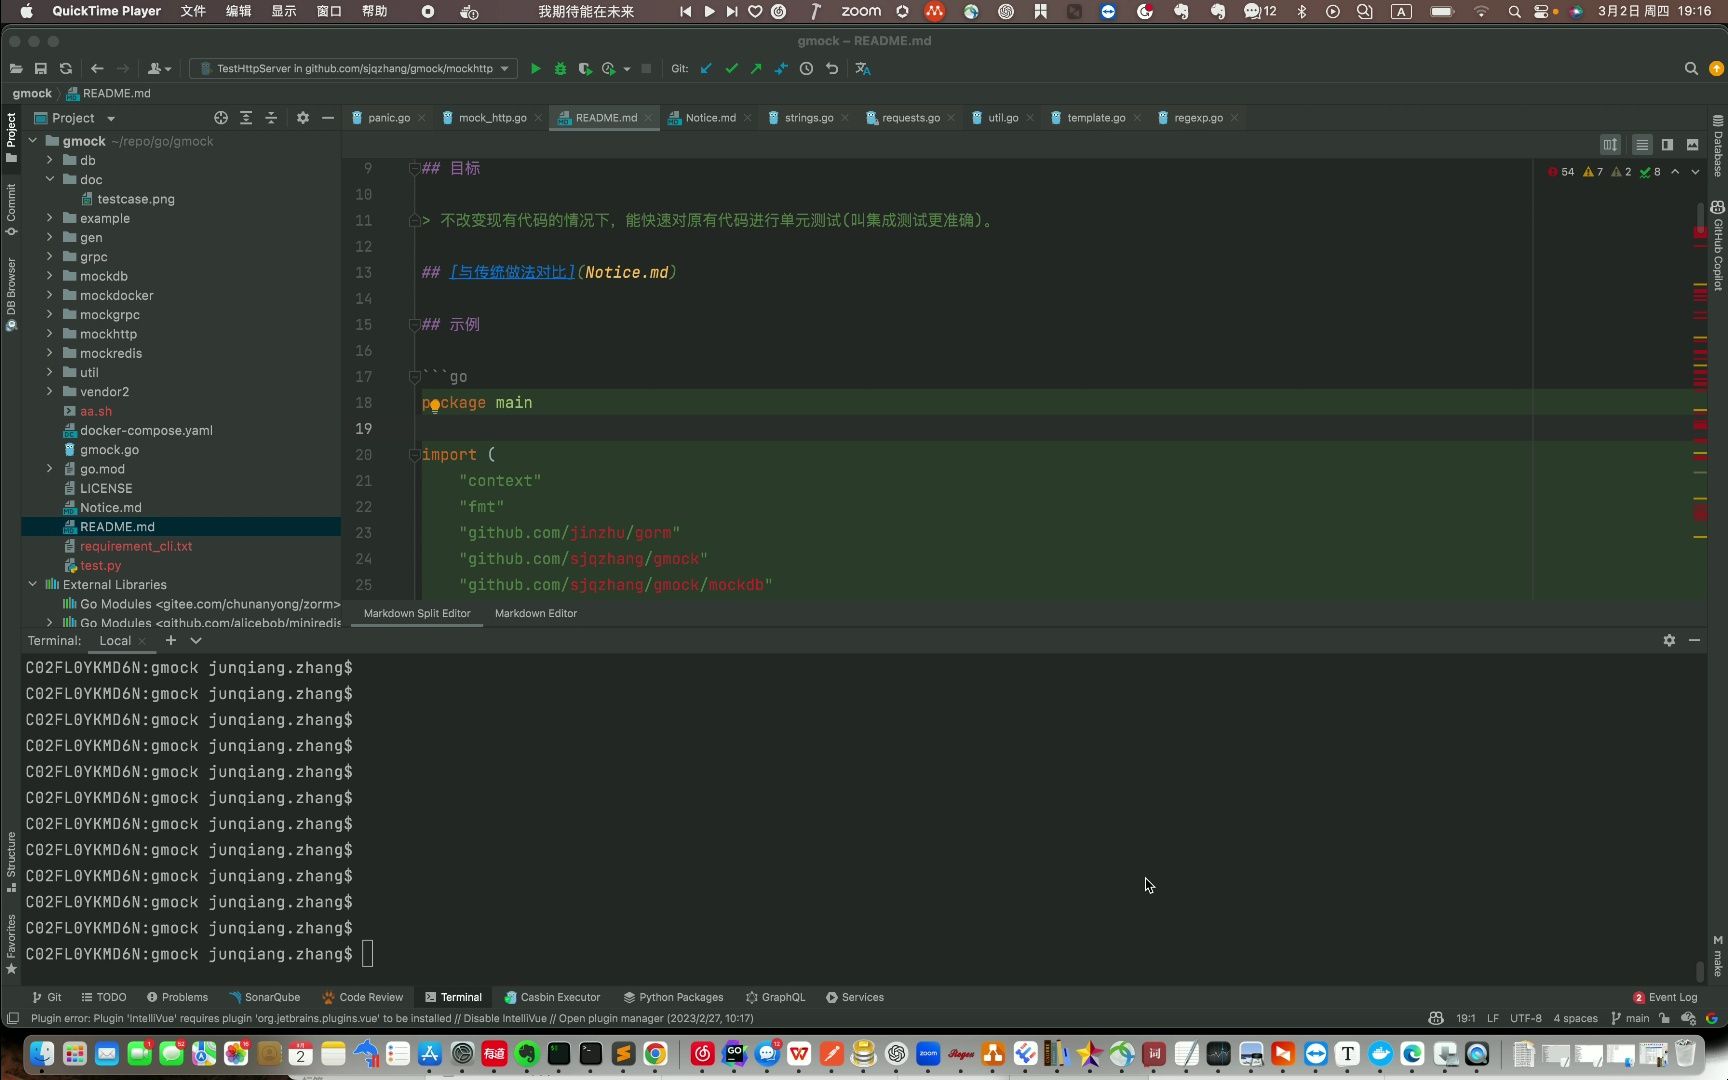Select the Markdown Editor tab

pyautogui.click(x=535, y=613)
